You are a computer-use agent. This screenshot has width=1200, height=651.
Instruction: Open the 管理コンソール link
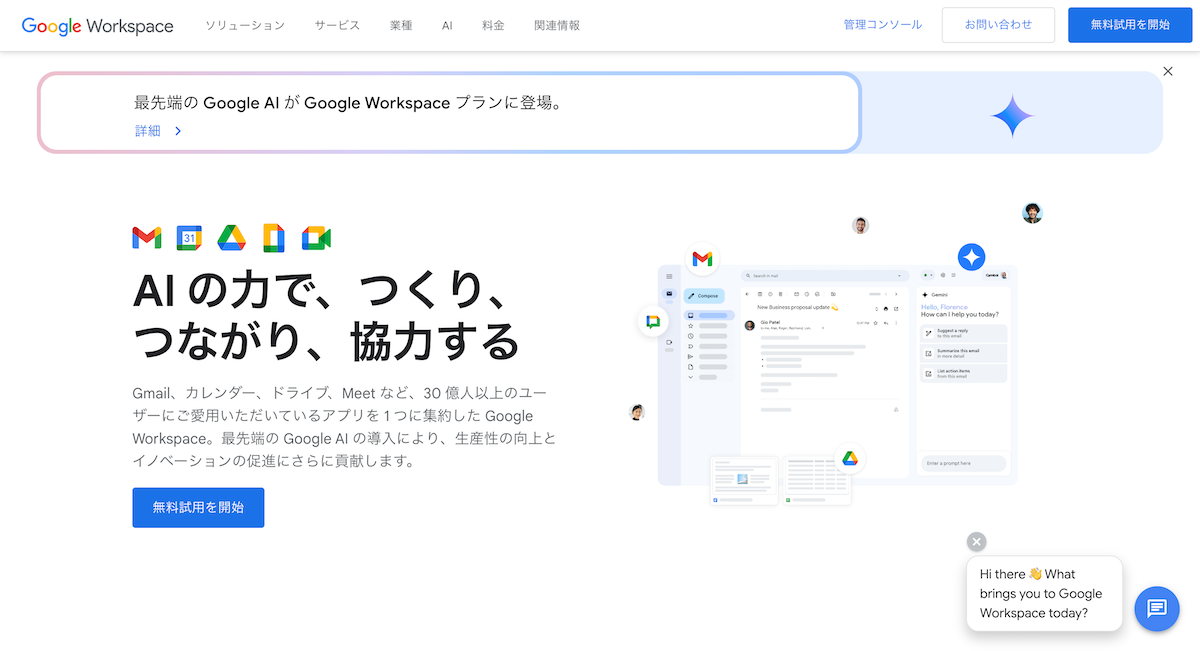[x=883, y=25]
